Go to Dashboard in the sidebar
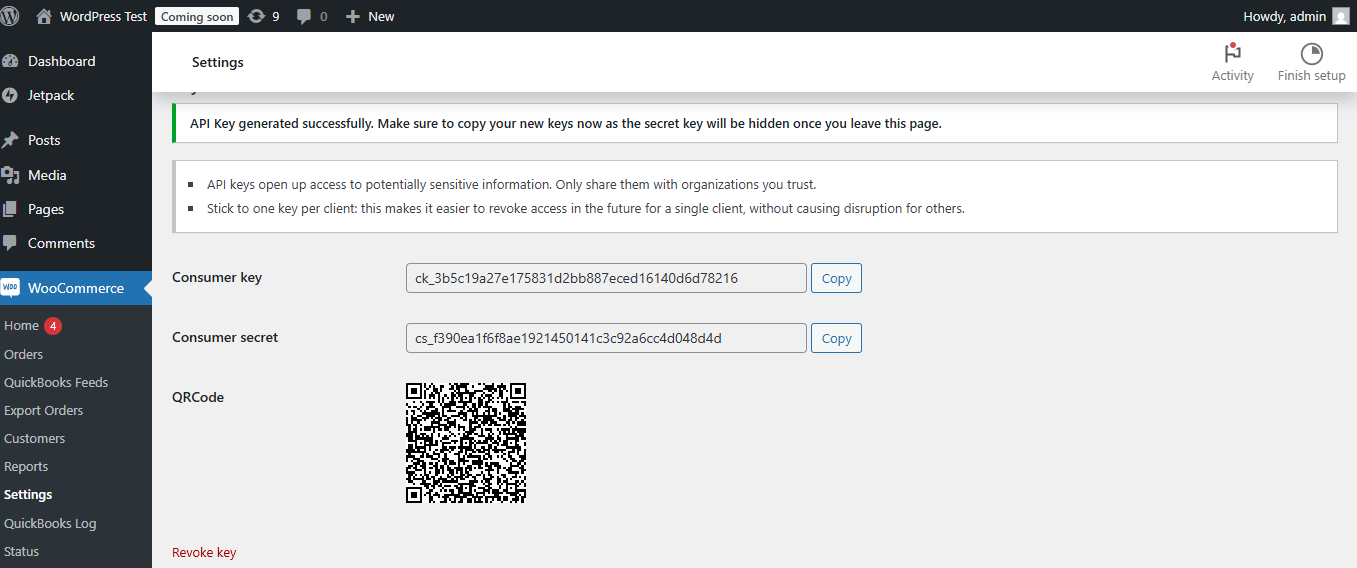This screenshot has height=568, width=1357. 61,61
